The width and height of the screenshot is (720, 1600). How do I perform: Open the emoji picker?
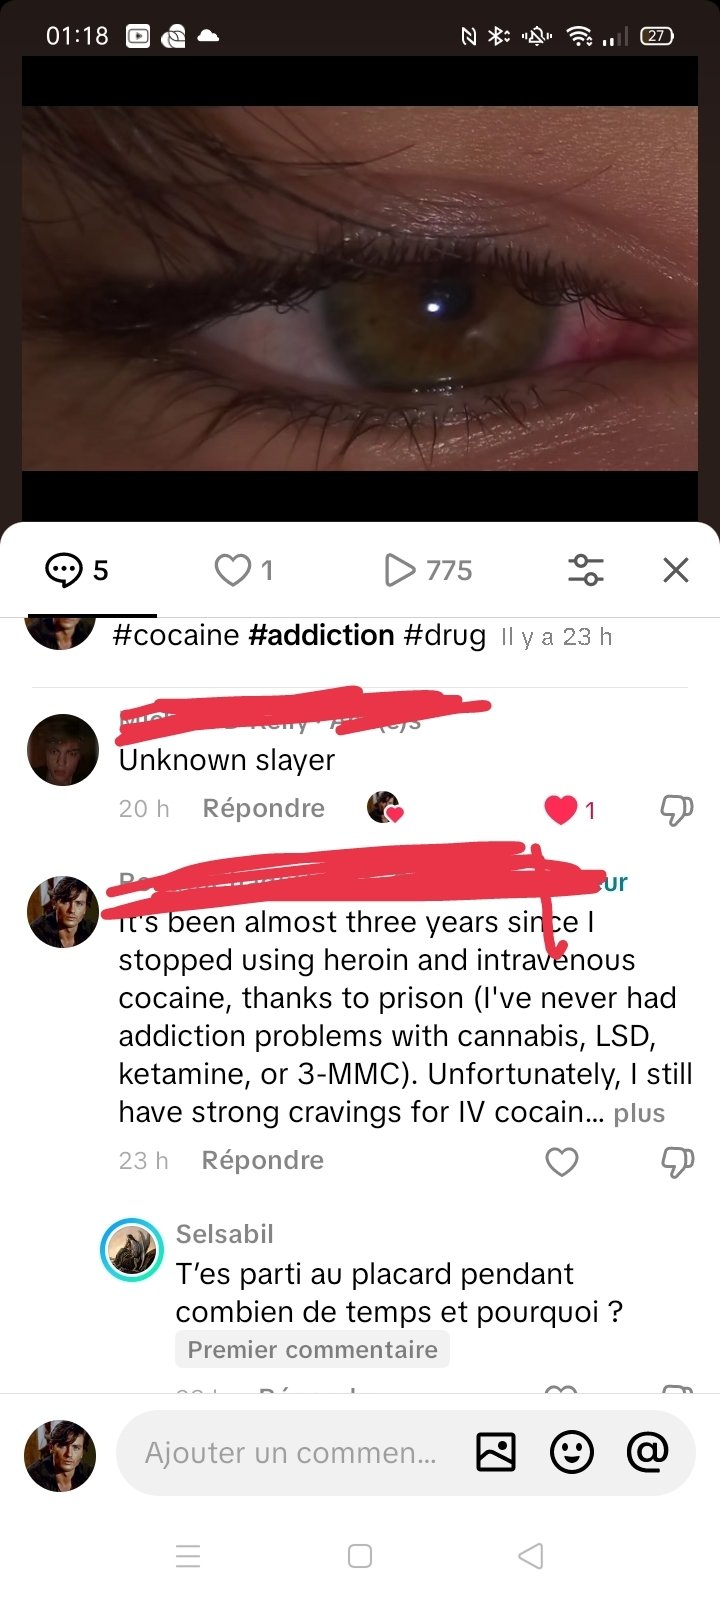click(572, 1452)
